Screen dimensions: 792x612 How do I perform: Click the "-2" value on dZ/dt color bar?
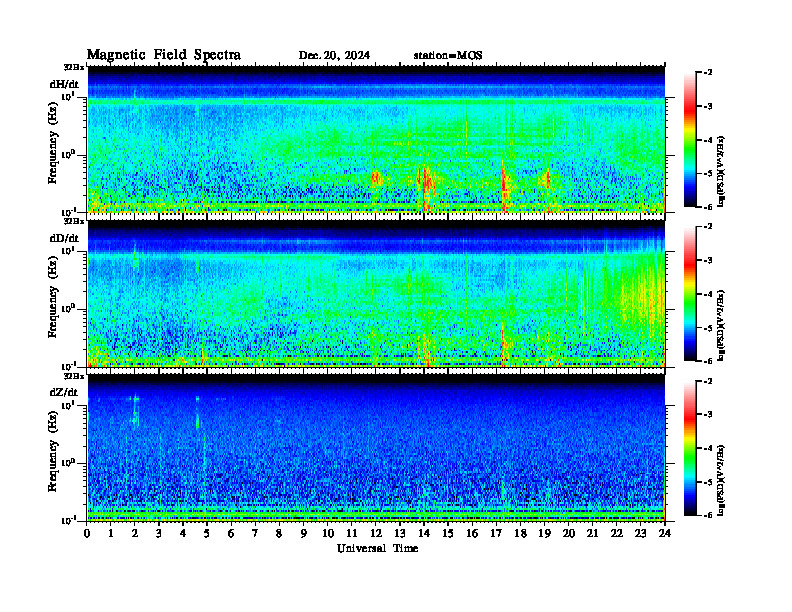708,381
